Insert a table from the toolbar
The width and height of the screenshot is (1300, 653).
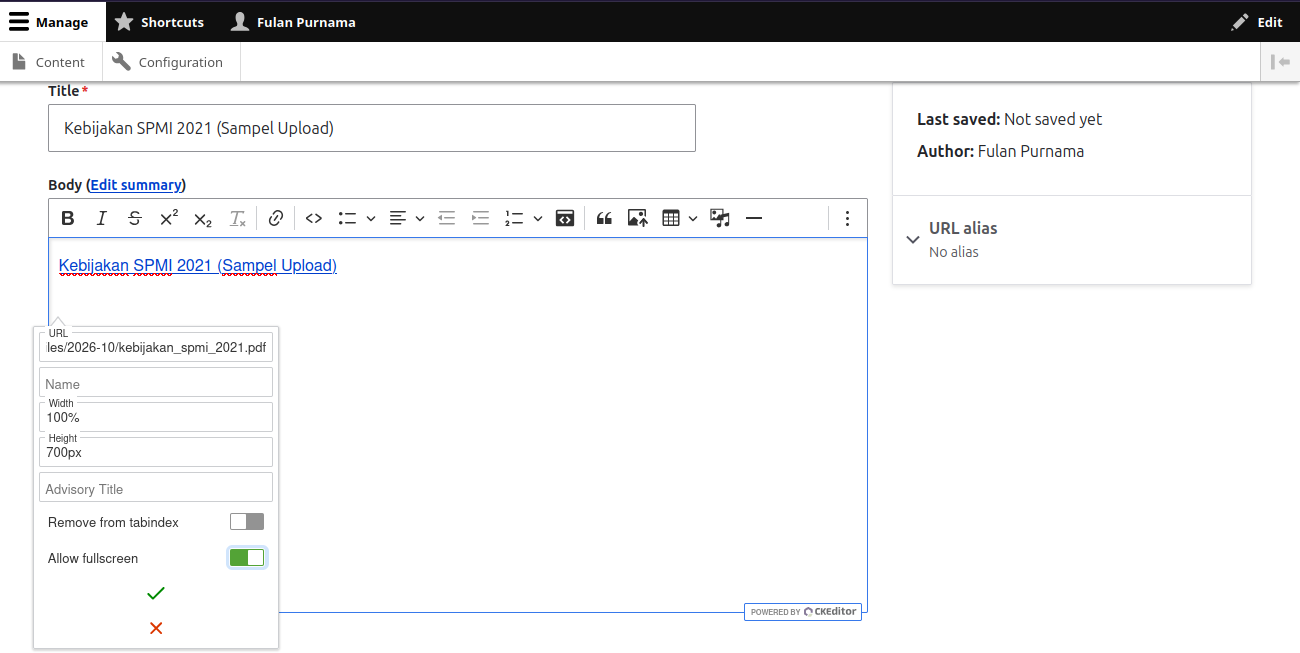point(671,218)
